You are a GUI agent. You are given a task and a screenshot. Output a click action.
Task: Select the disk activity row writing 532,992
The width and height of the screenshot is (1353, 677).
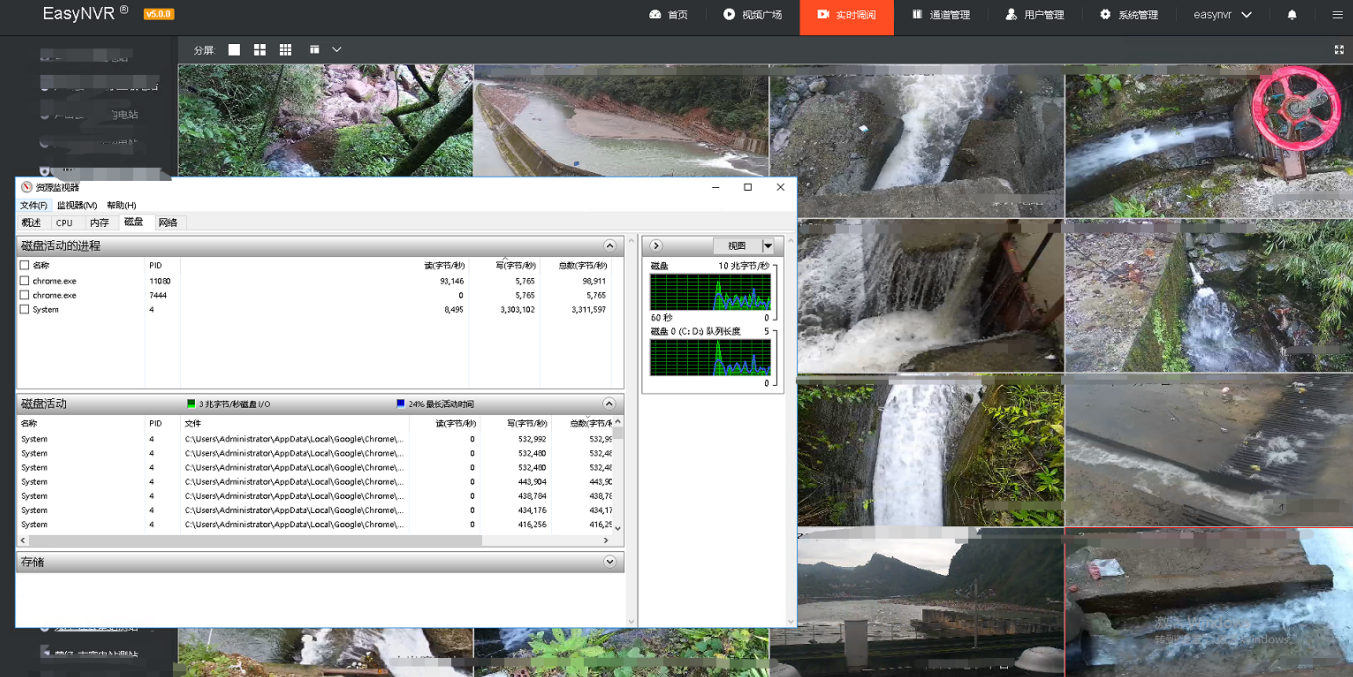tap(315, 439)
